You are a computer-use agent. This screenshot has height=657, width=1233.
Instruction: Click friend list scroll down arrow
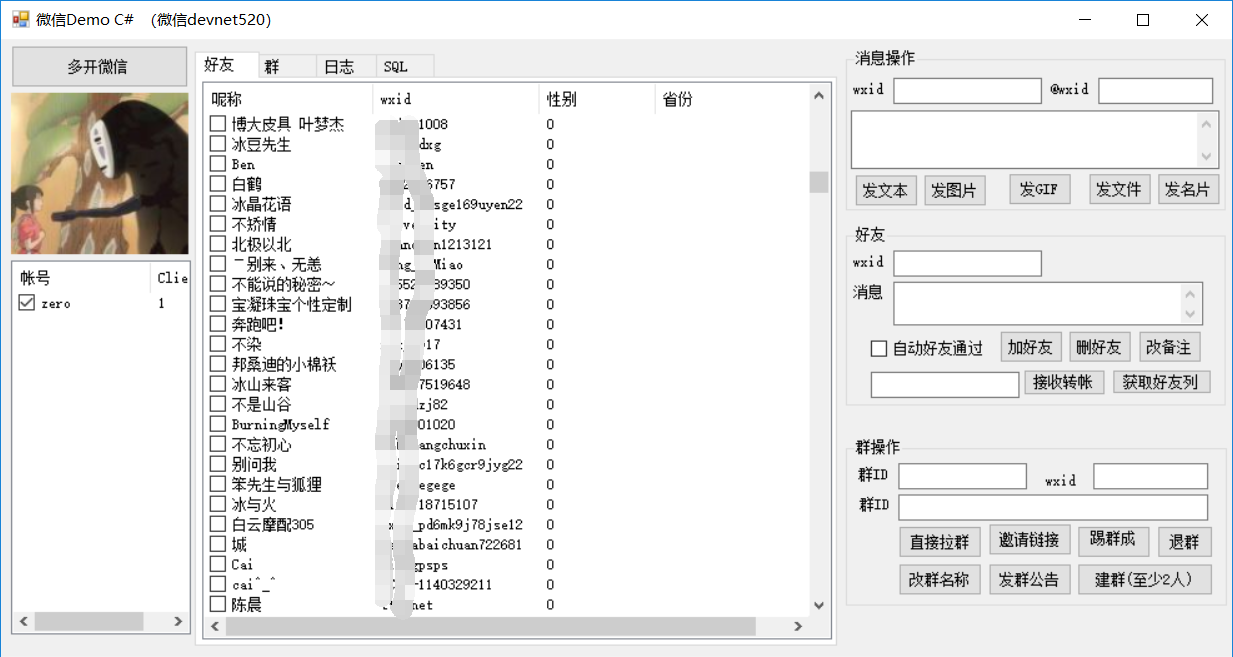(x=819, y=606)
